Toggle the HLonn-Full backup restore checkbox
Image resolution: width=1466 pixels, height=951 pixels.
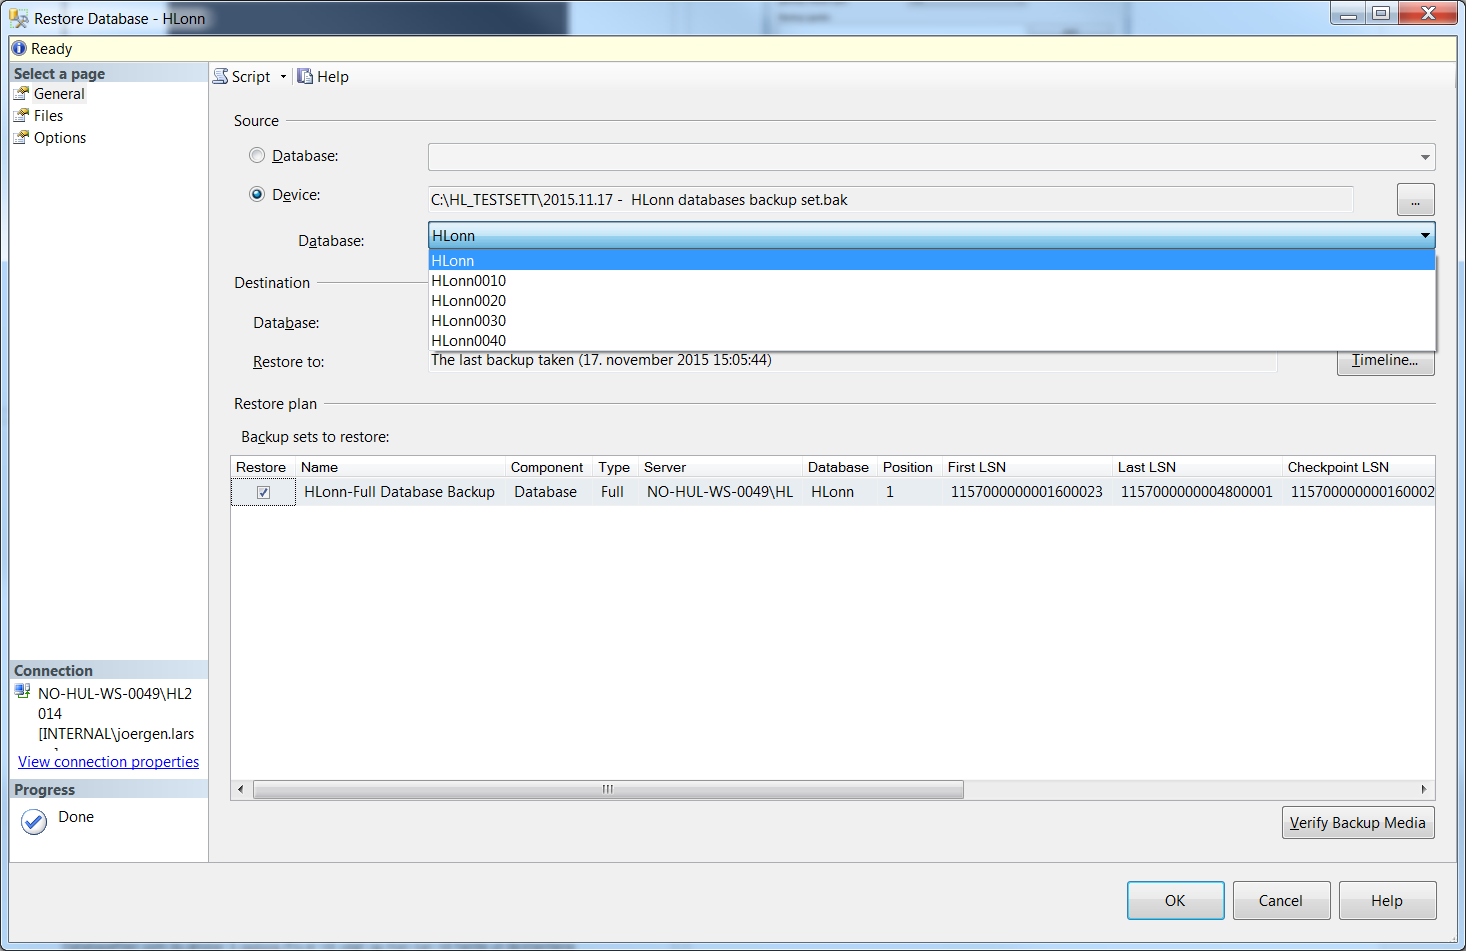tap(263, 492)
